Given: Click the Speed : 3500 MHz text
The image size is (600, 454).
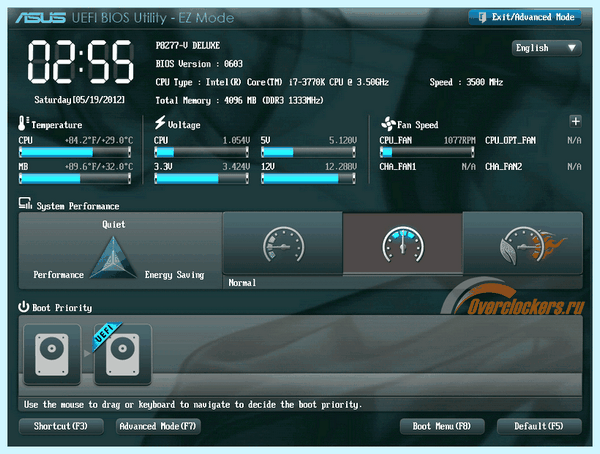Looking at the screenshot, I should point(466,82).
